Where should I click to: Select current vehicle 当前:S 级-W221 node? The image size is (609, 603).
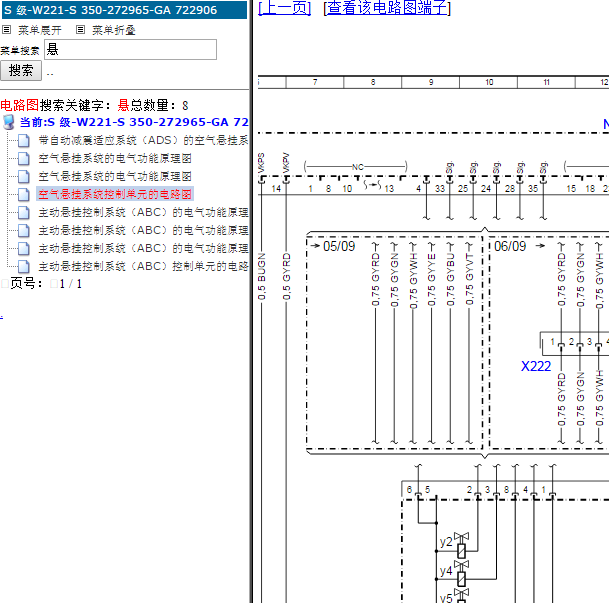(x=134, y=122)
